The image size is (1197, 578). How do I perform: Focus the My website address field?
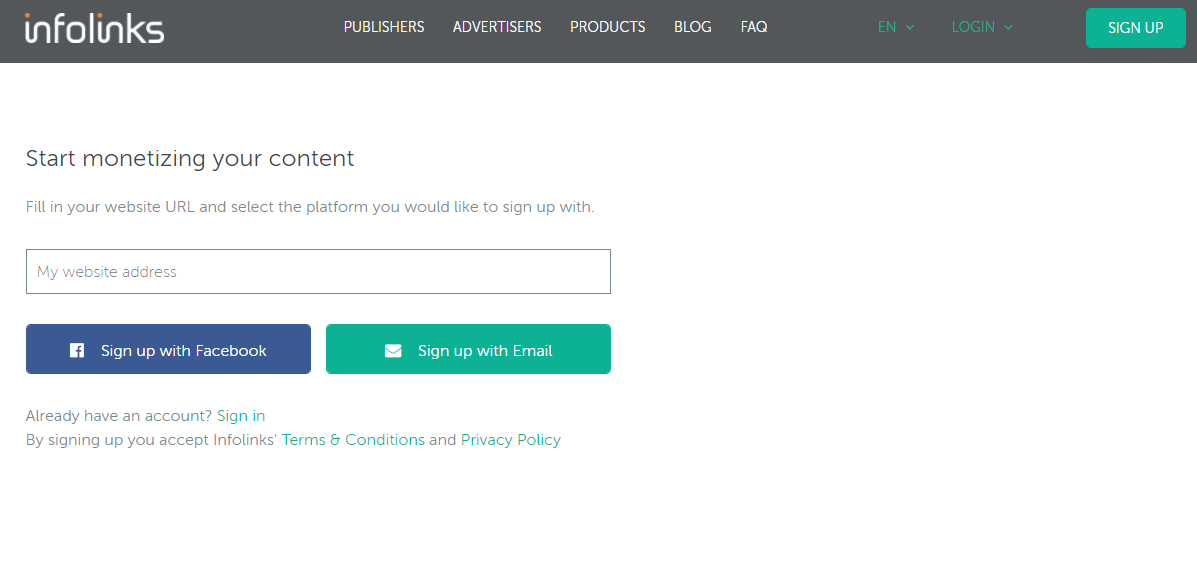click(x=318, y=271)
